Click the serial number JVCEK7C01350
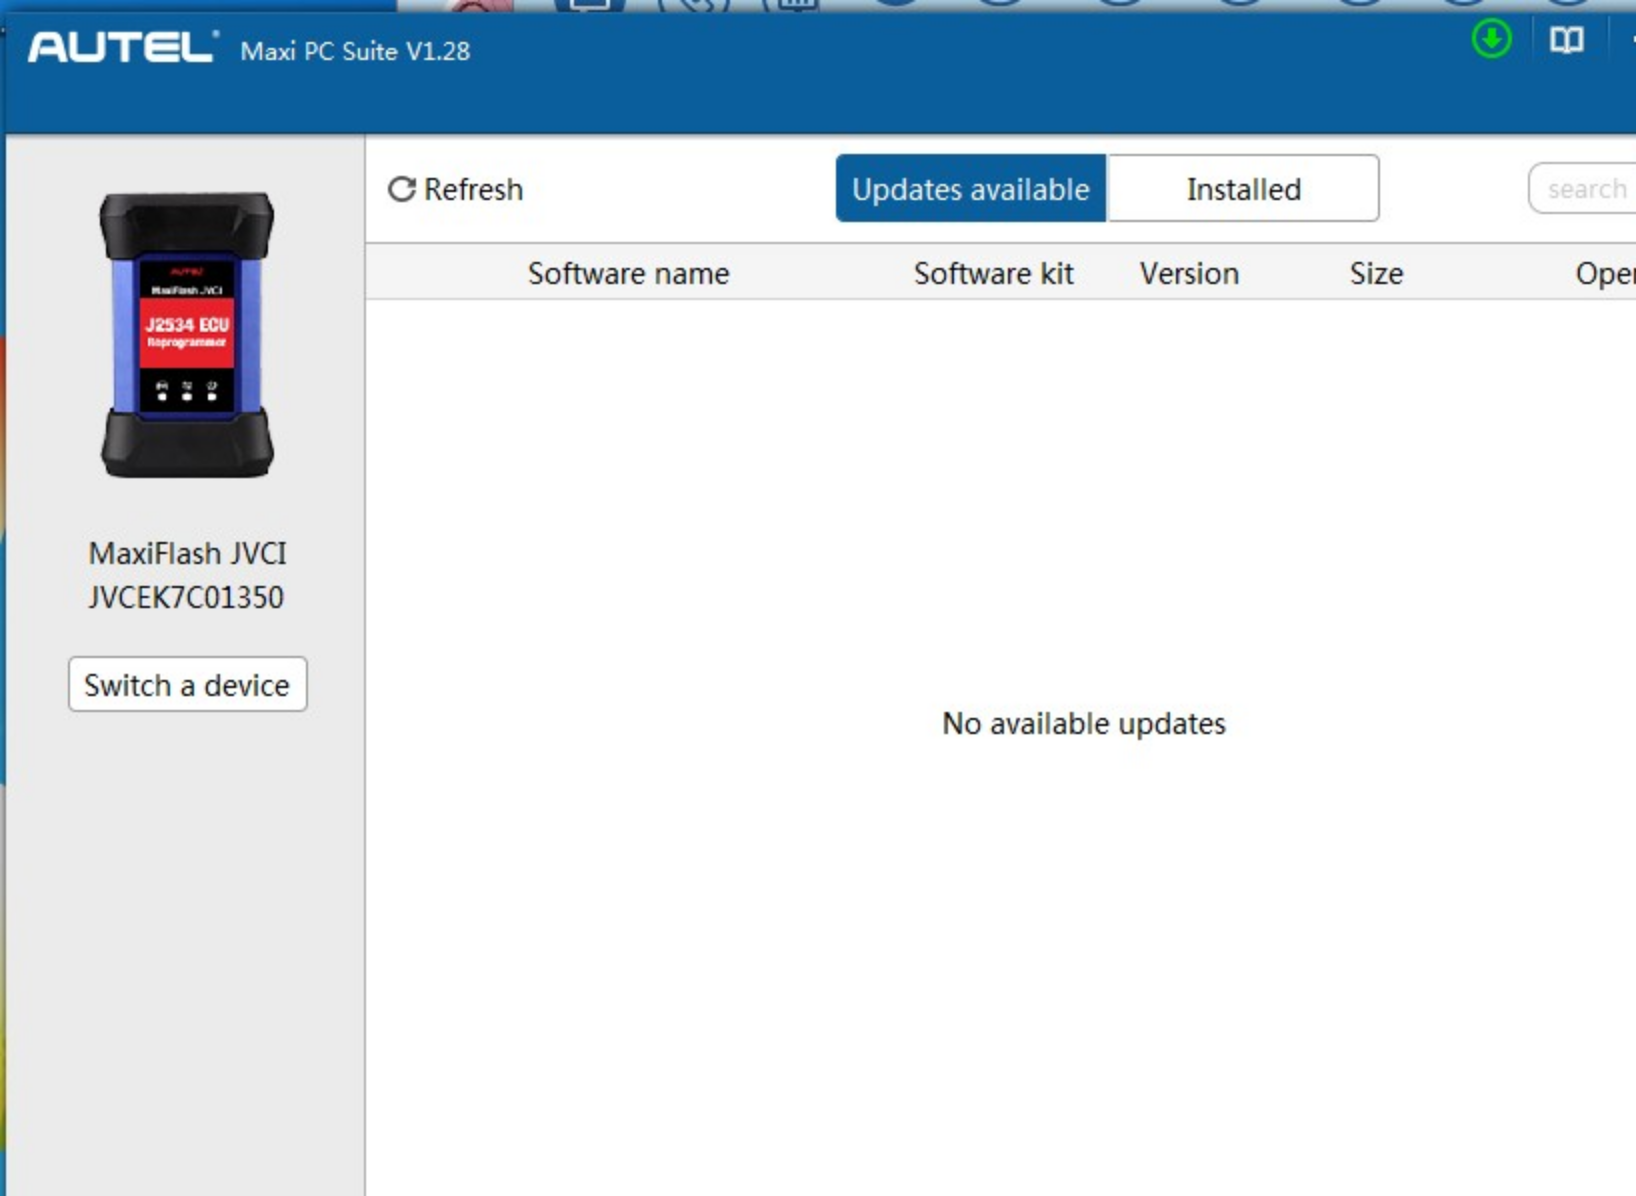The image size is (1636, 1196). coord(186,597)
